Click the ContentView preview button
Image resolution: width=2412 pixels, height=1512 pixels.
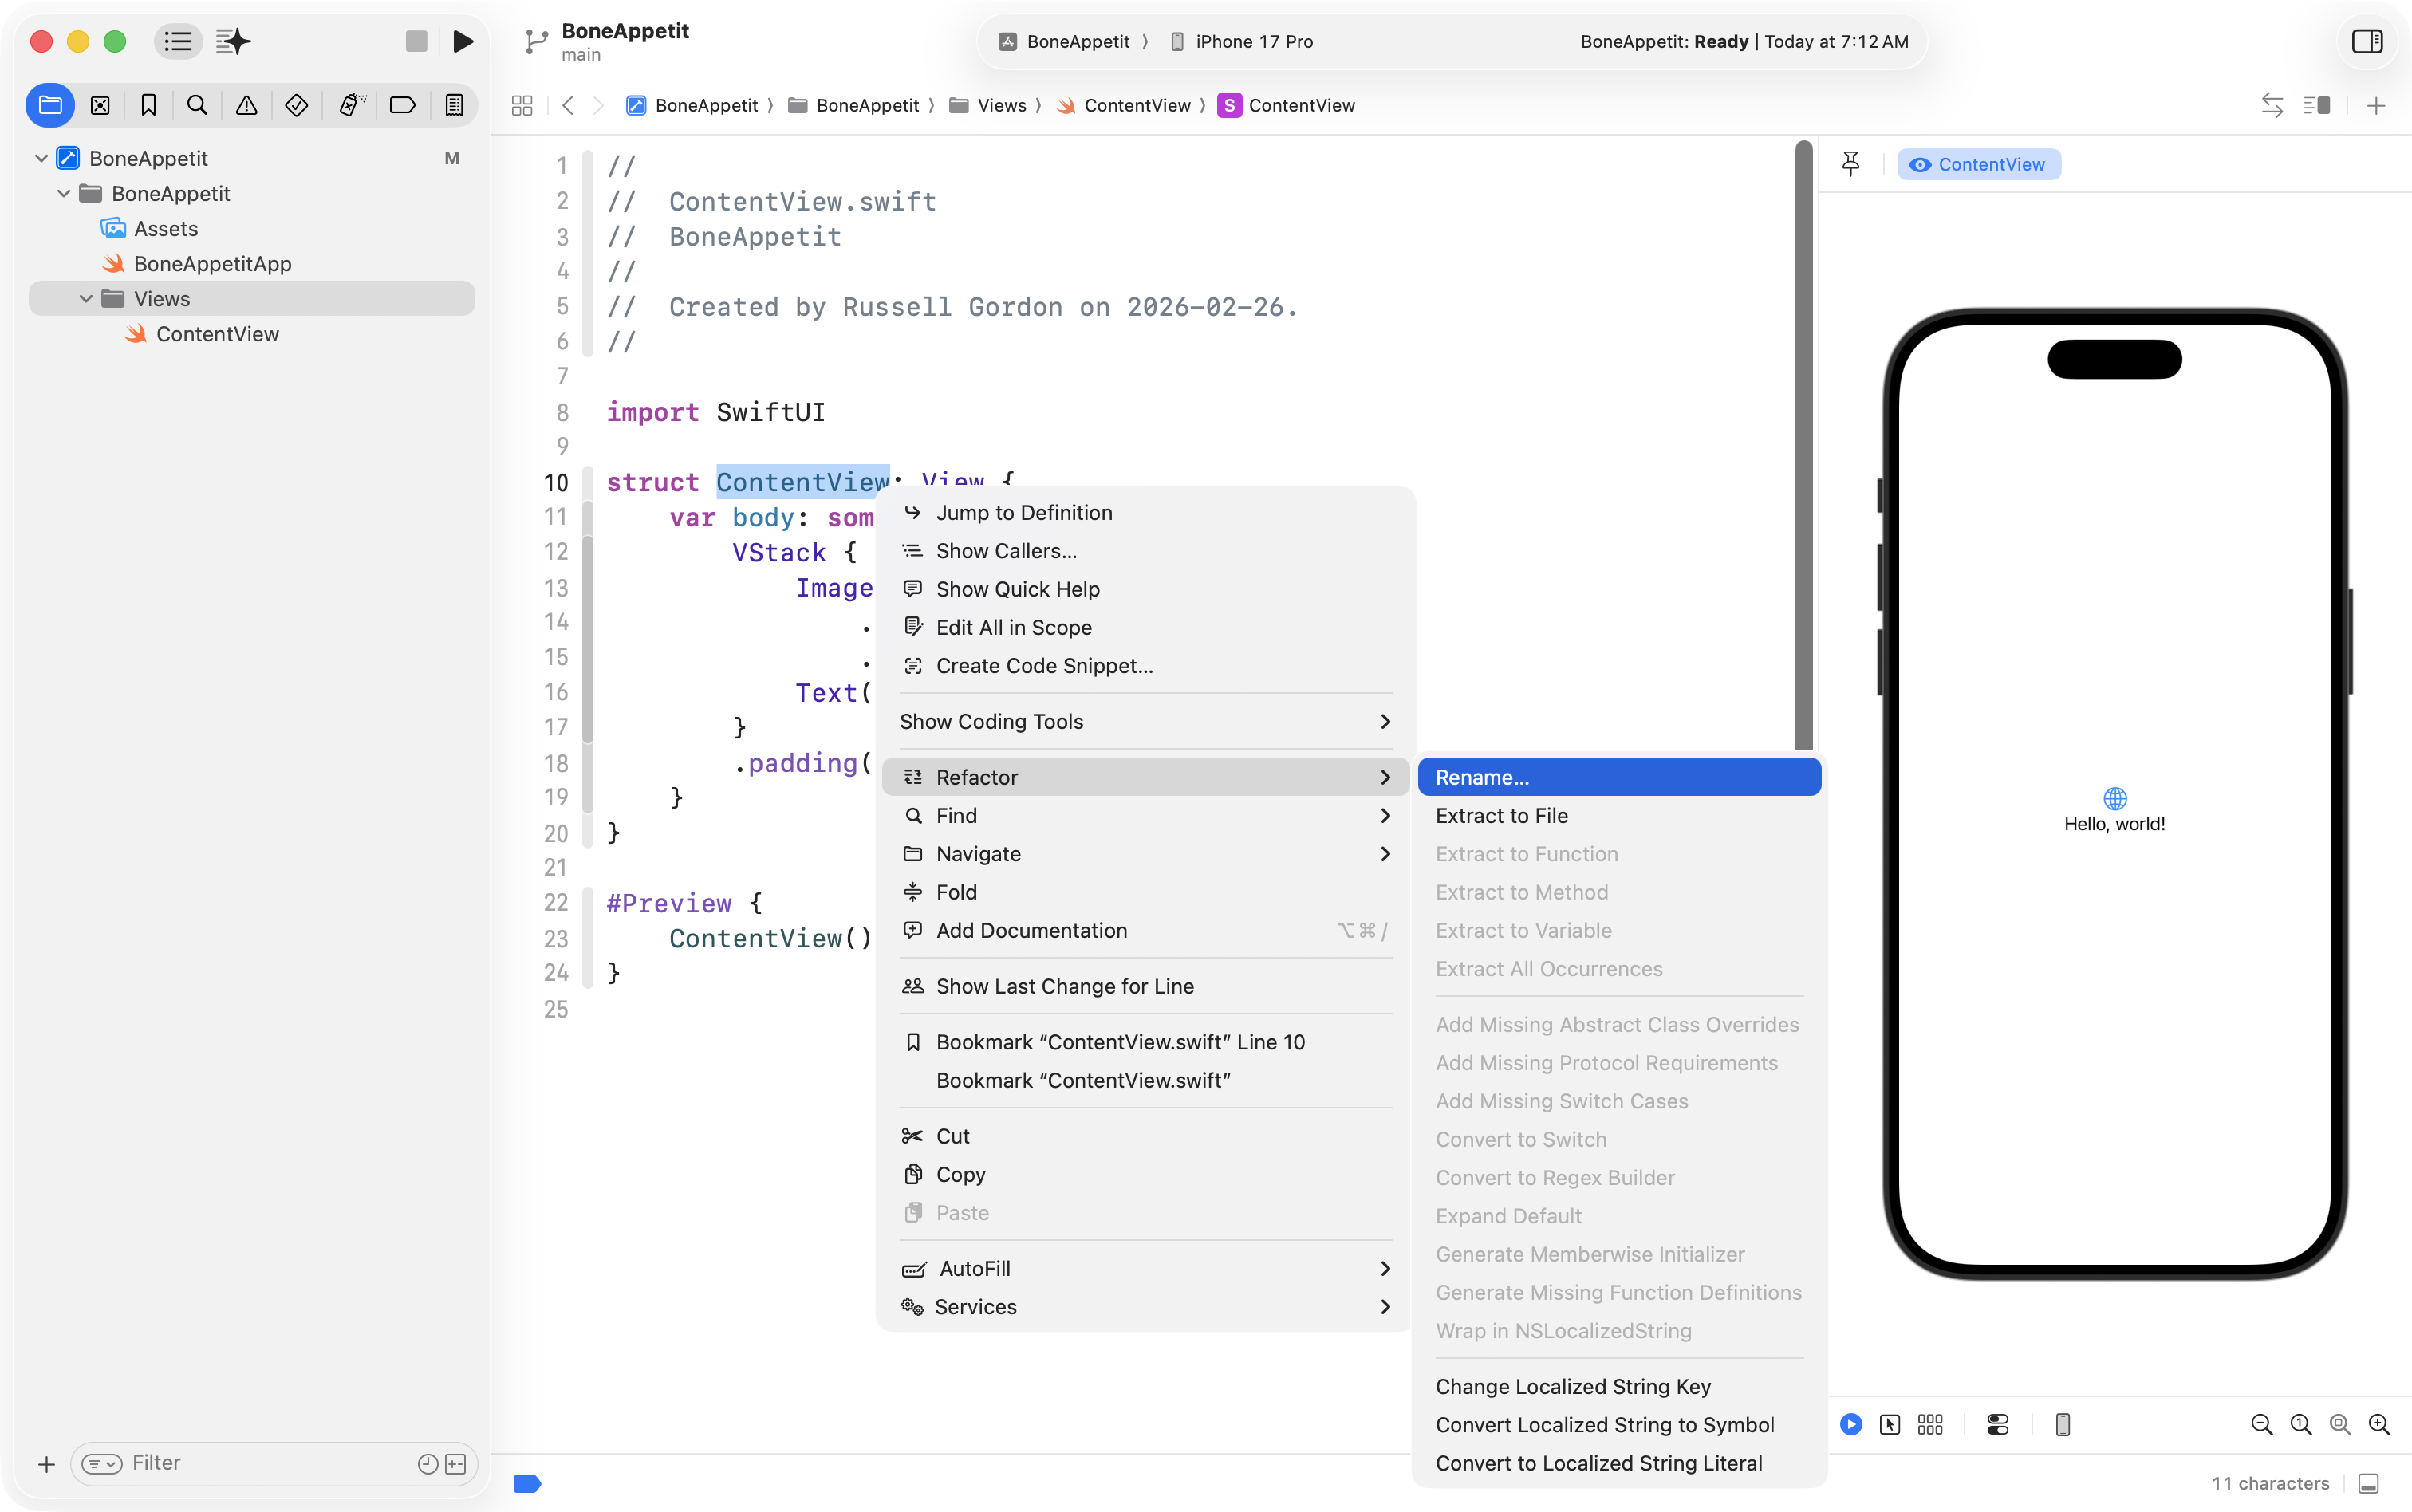1978,164
